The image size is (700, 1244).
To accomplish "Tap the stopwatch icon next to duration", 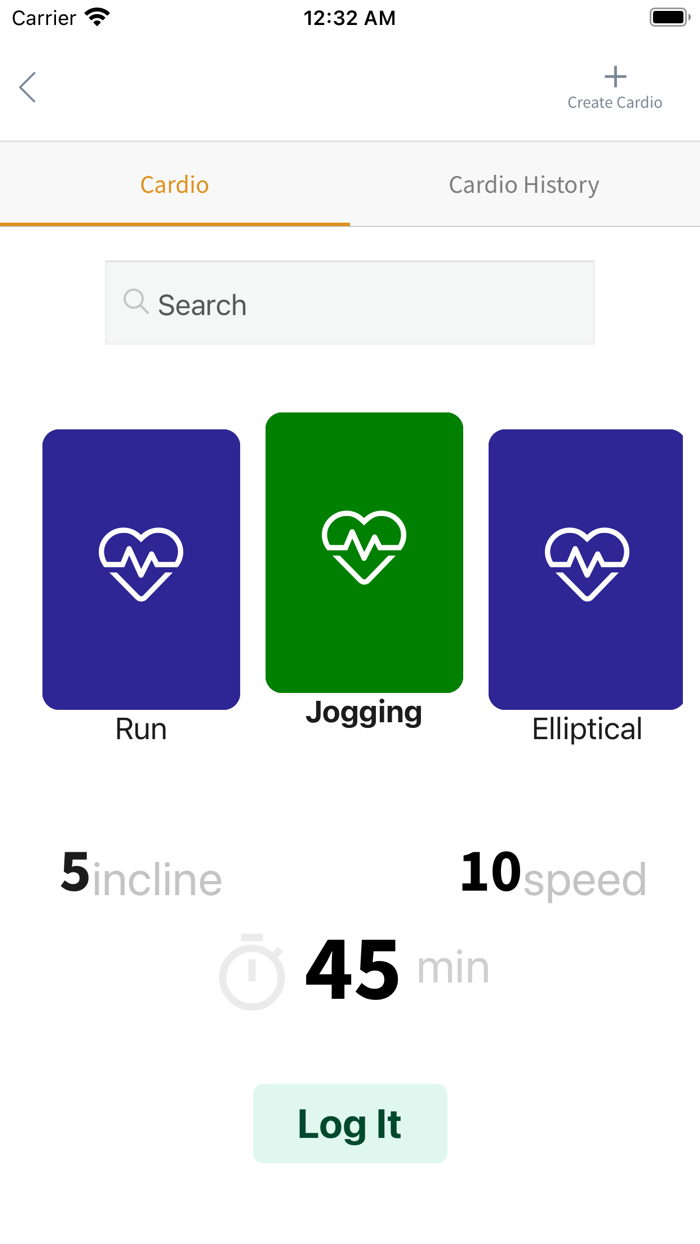I will pos(252,970).
